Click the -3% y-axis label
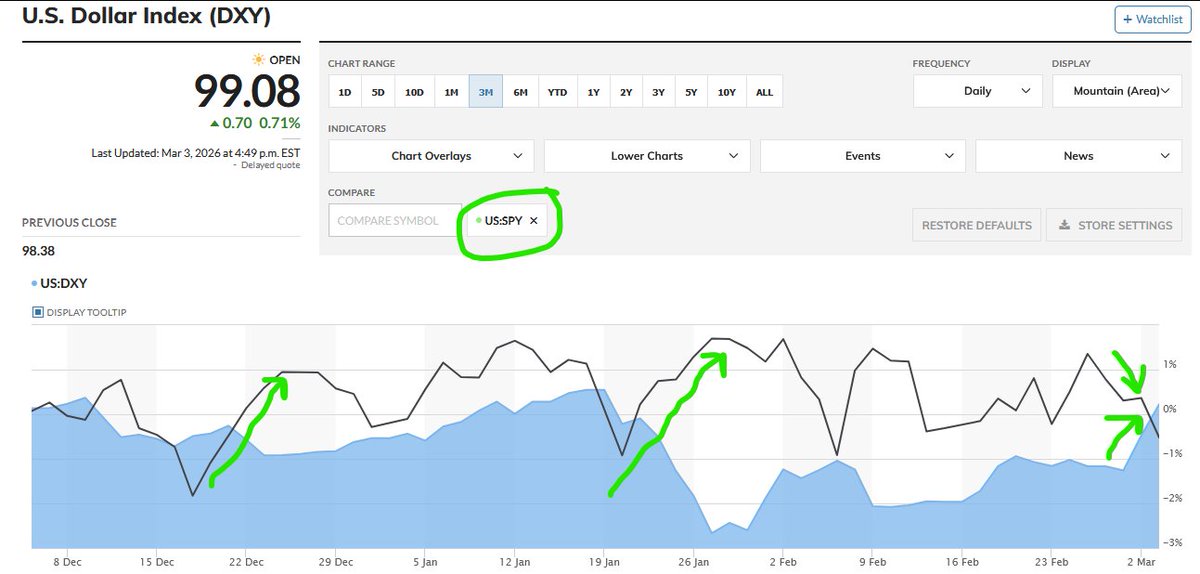1200x574 pixels. [1174, 542]
